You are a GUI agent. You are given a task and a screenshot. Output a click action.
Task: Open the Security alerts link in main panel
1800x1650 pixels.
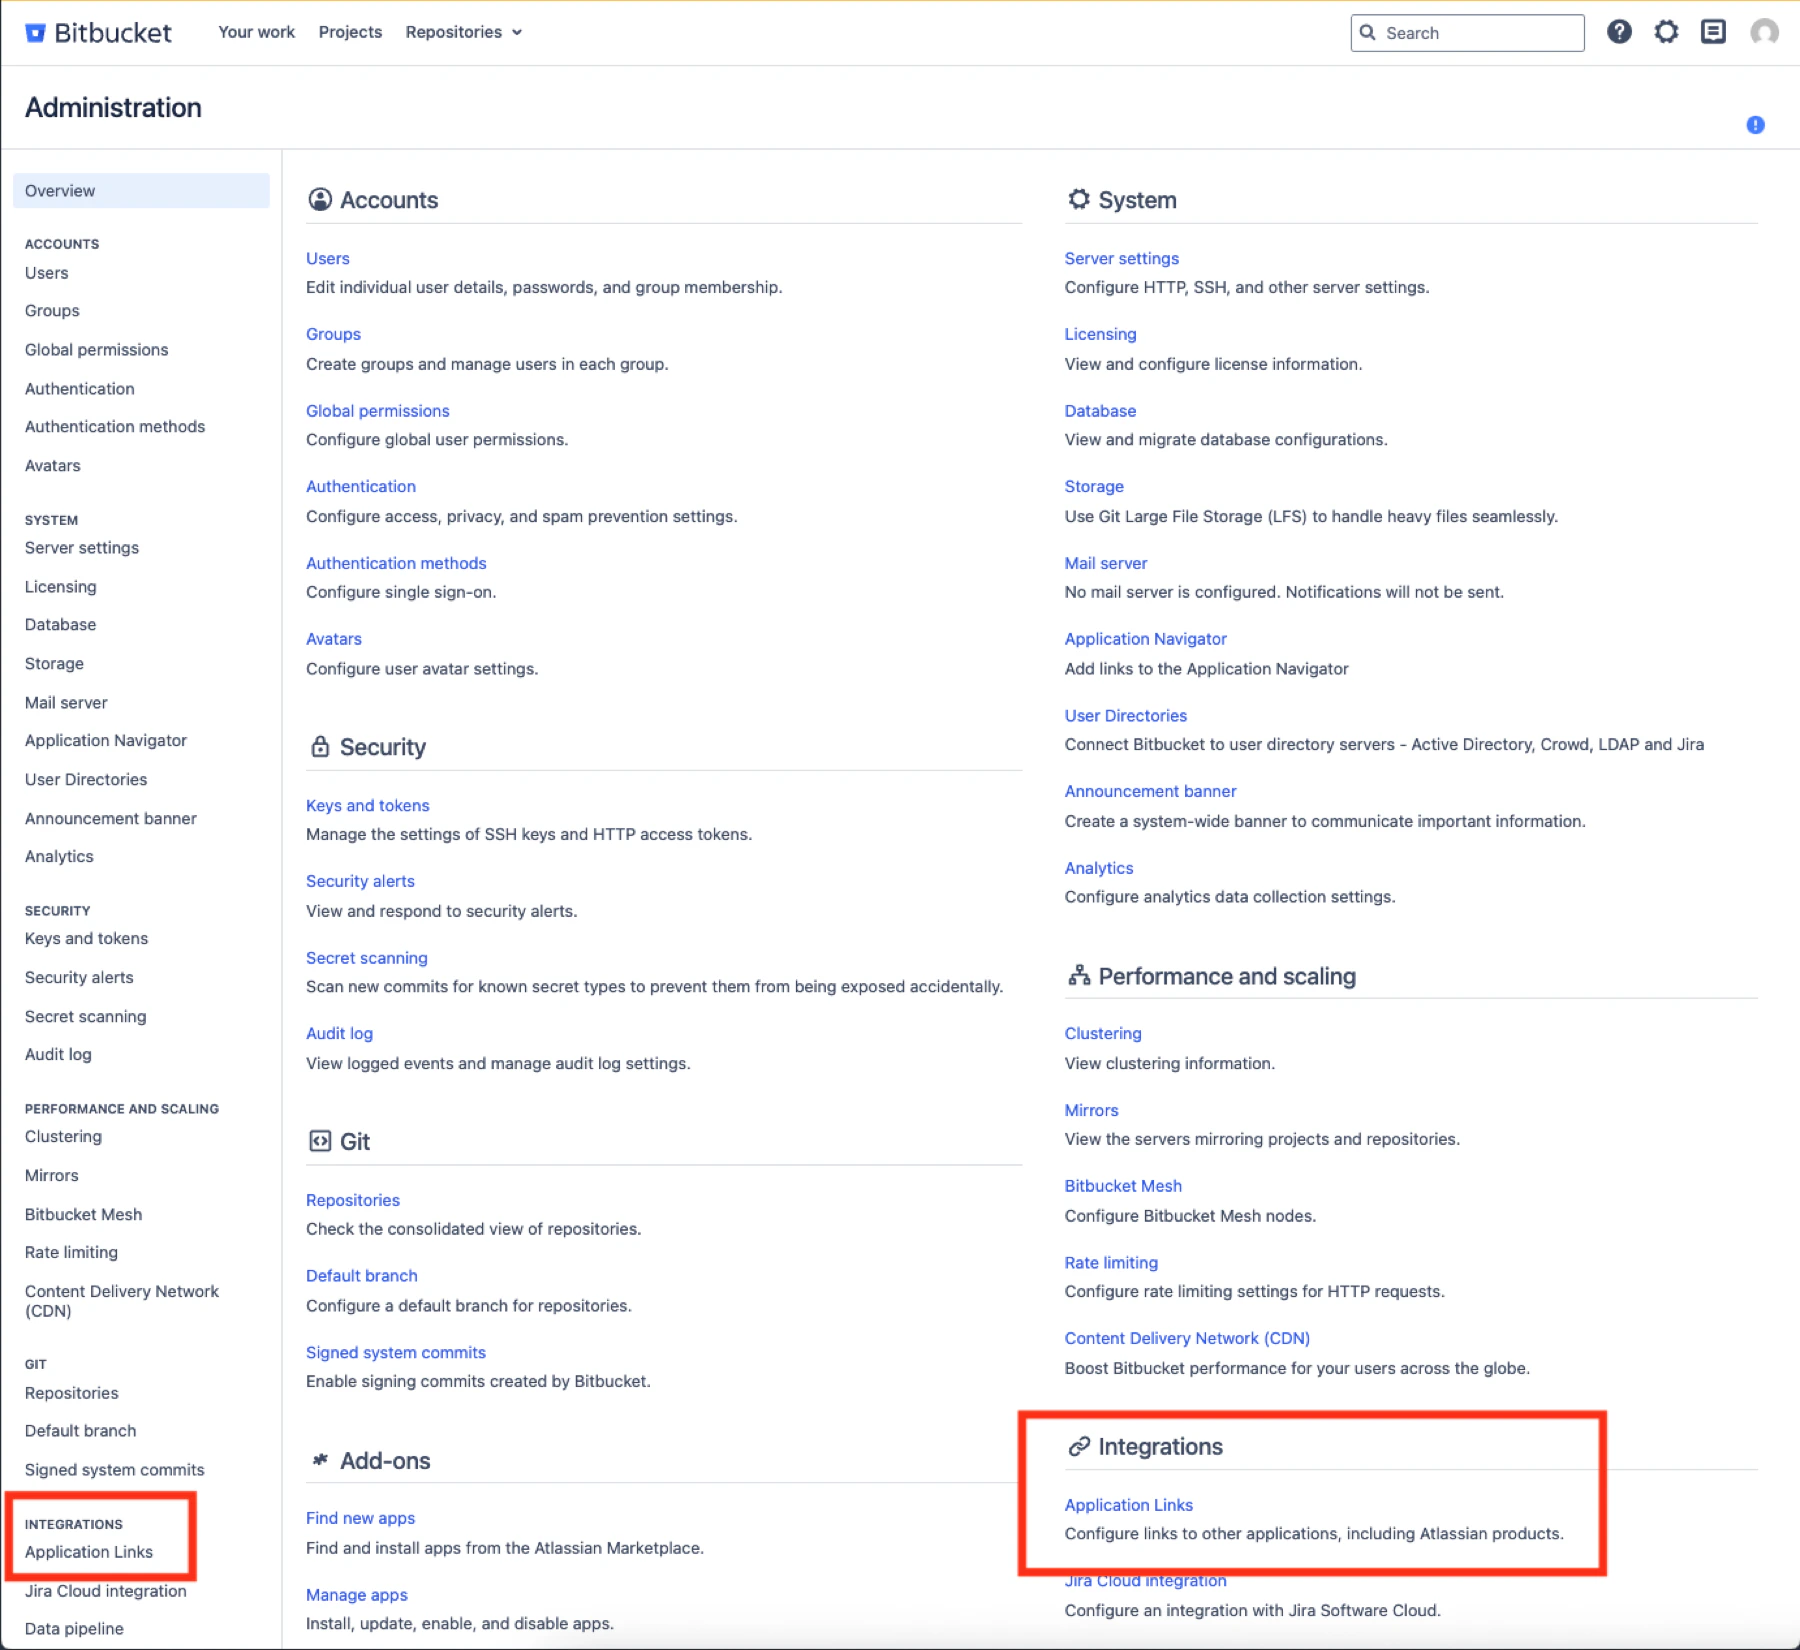pos(360,881)
